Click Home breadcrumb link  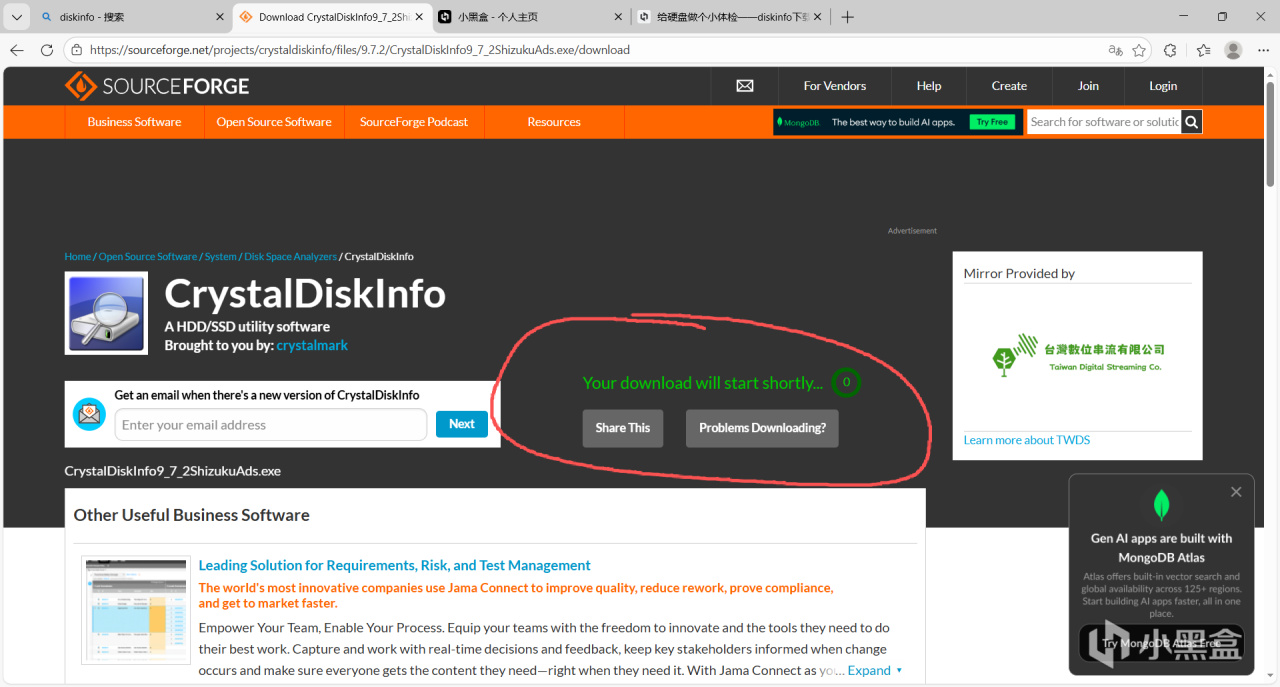coord(78,257)
